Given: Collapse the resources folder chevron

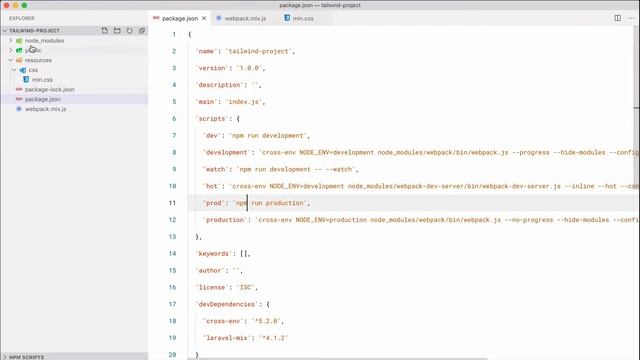Looking at the screenshot, I should point(11,60).
